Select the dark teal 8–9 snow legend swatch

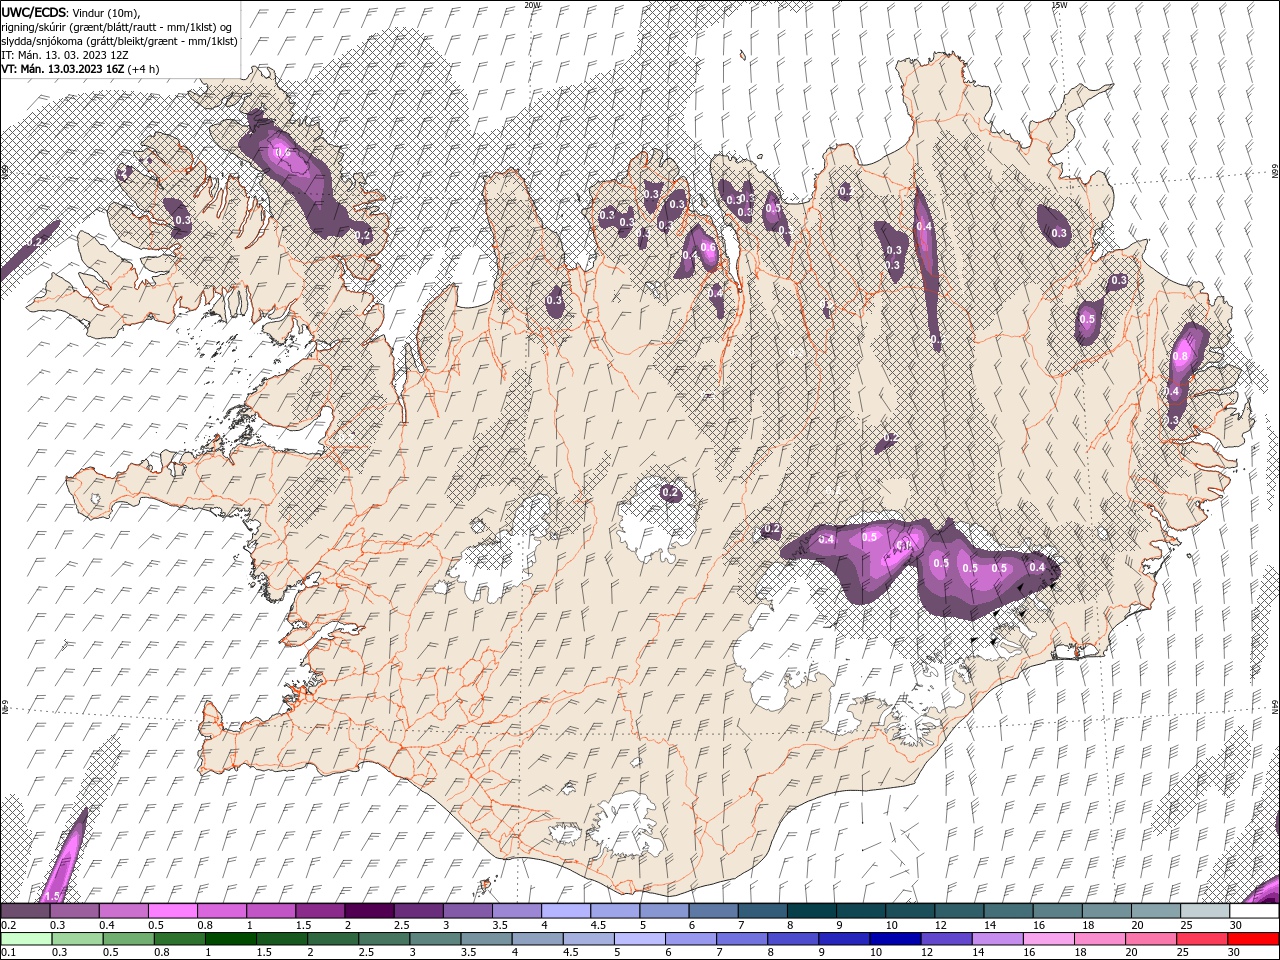[x=812, y=911]
